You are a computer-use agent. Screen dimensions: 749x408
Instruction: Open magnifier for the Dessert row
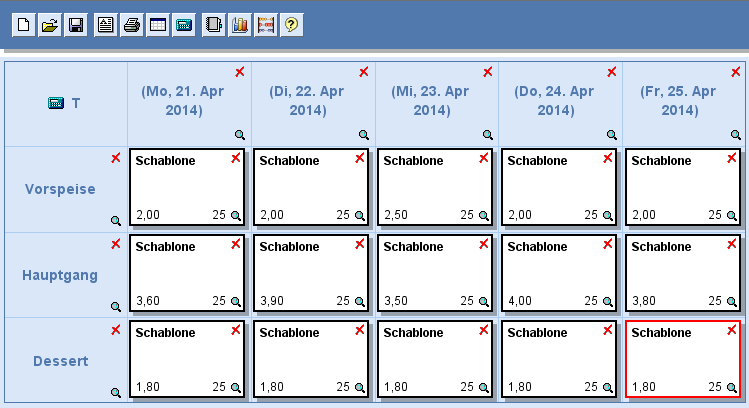(116, 393)
